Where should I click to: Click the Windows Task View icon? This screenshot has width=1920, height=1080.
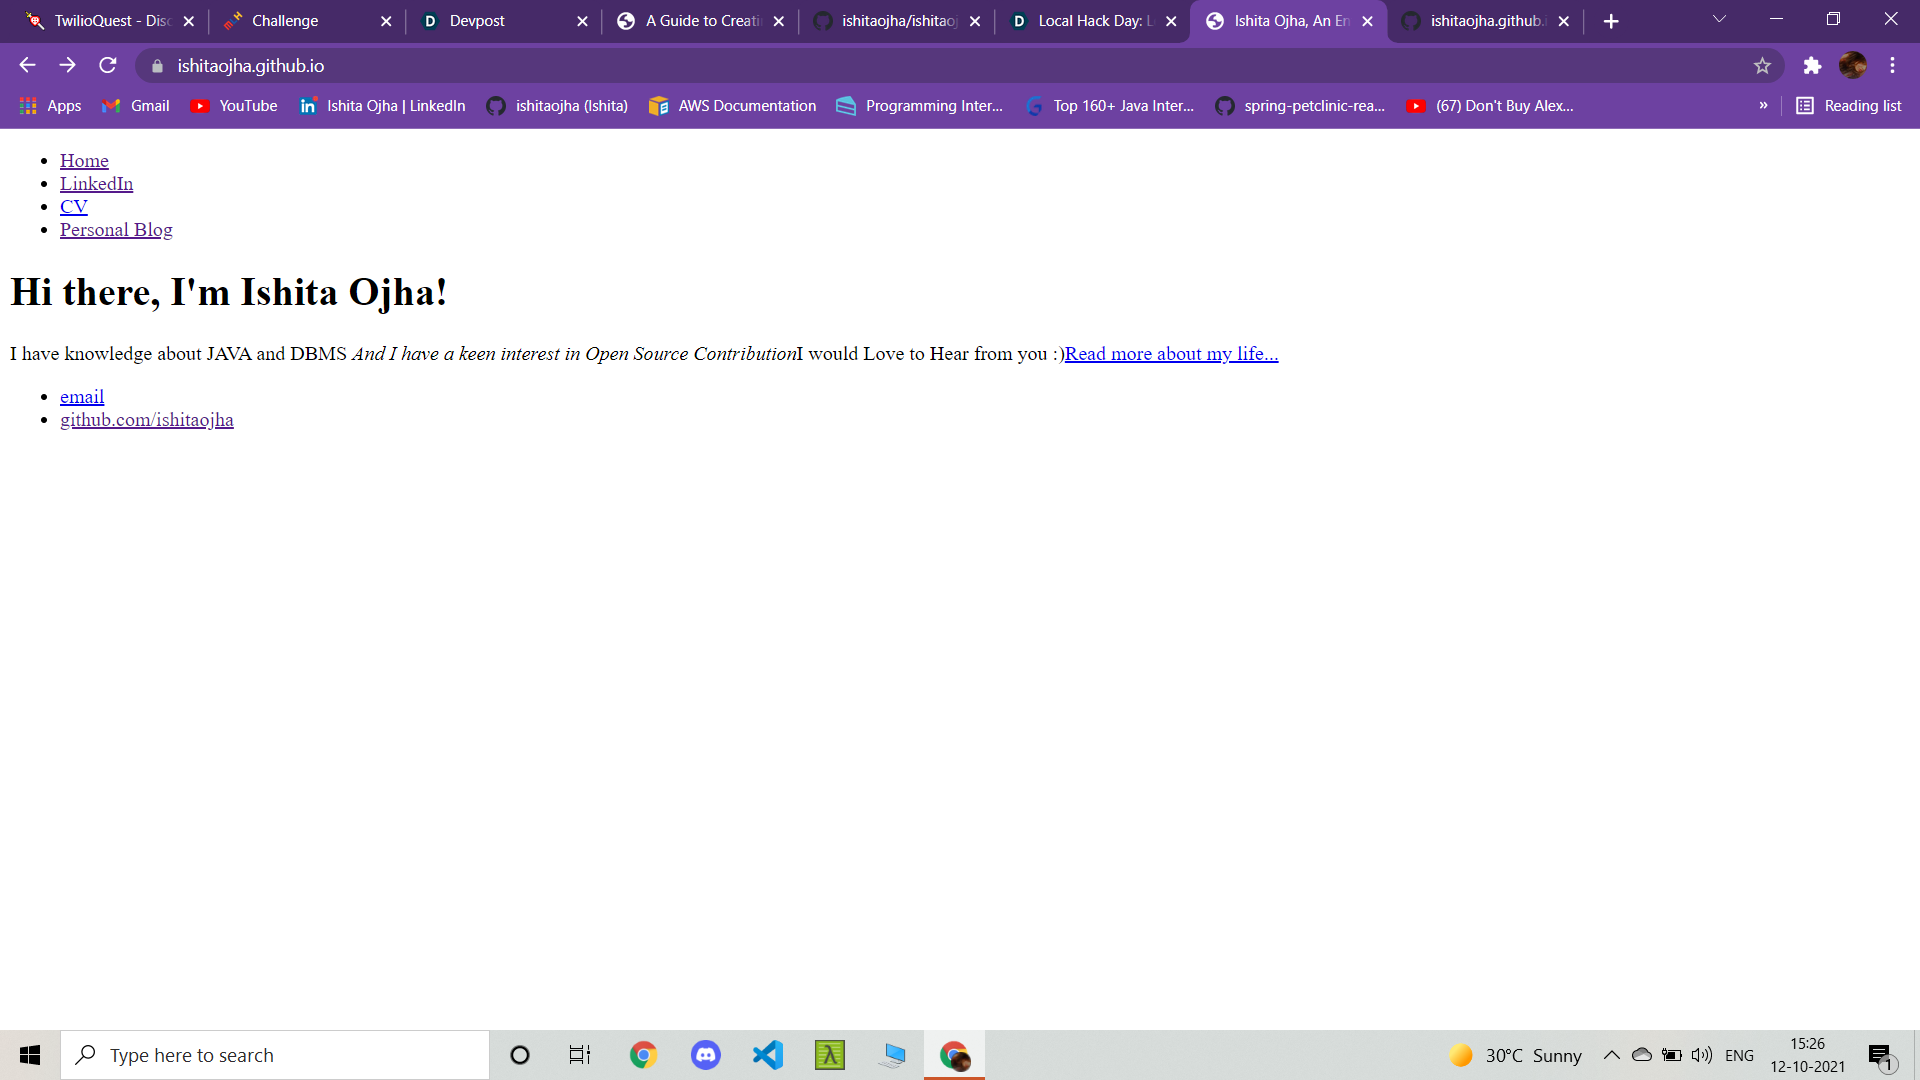tap(580, 1055)
